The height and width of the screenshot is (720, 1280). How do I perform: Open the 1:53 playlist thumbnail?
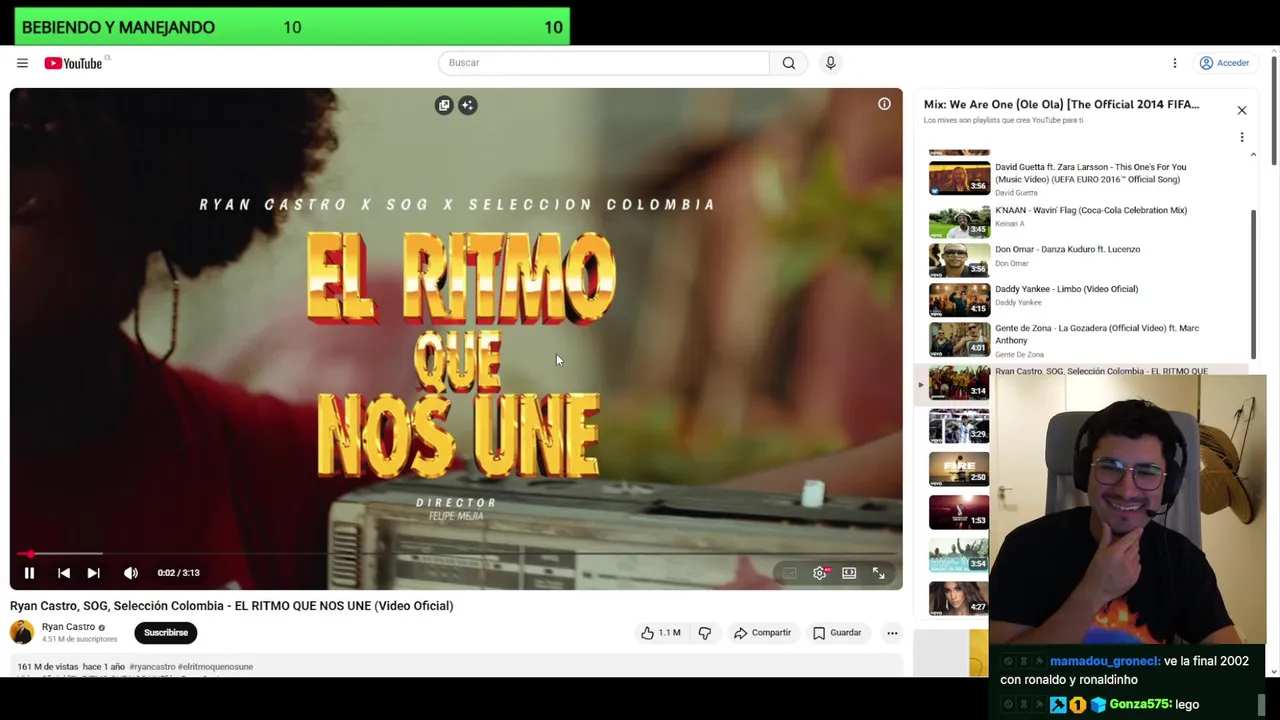click(959, 511)
